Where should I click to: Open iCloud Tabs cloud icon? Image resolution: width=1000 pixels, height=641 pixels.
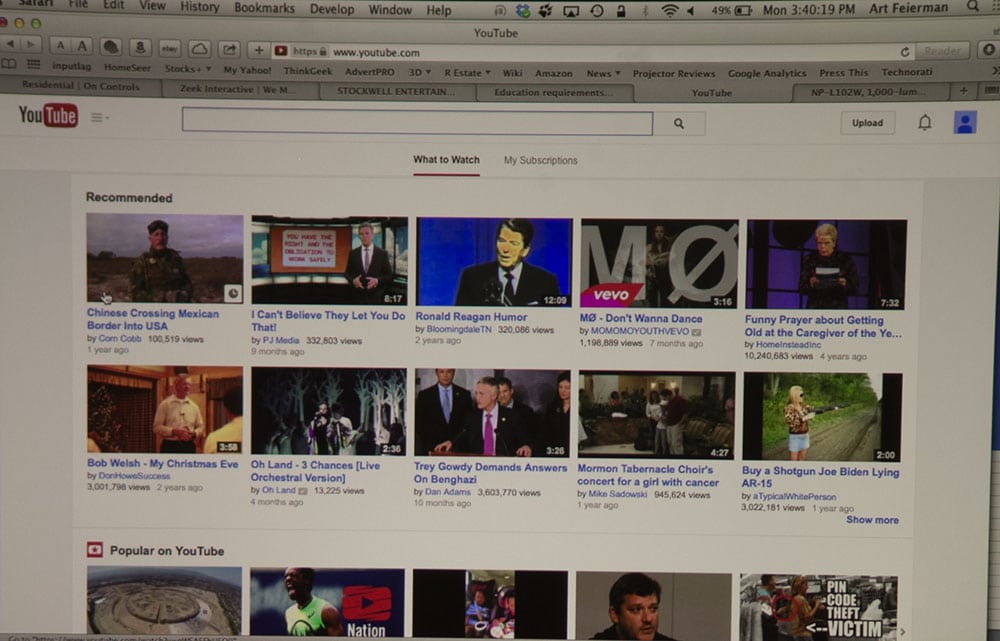click(200, 48)
